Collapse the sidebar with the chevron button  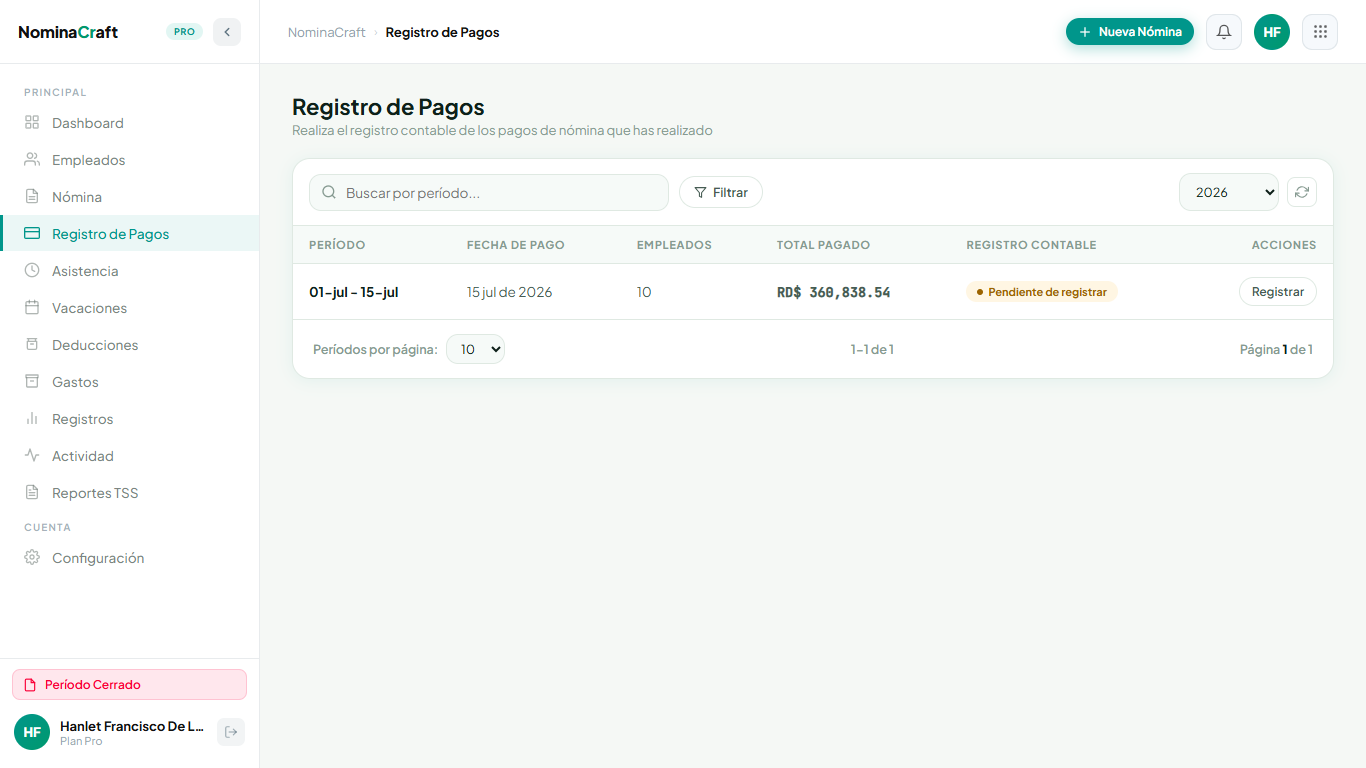[227, 32]
